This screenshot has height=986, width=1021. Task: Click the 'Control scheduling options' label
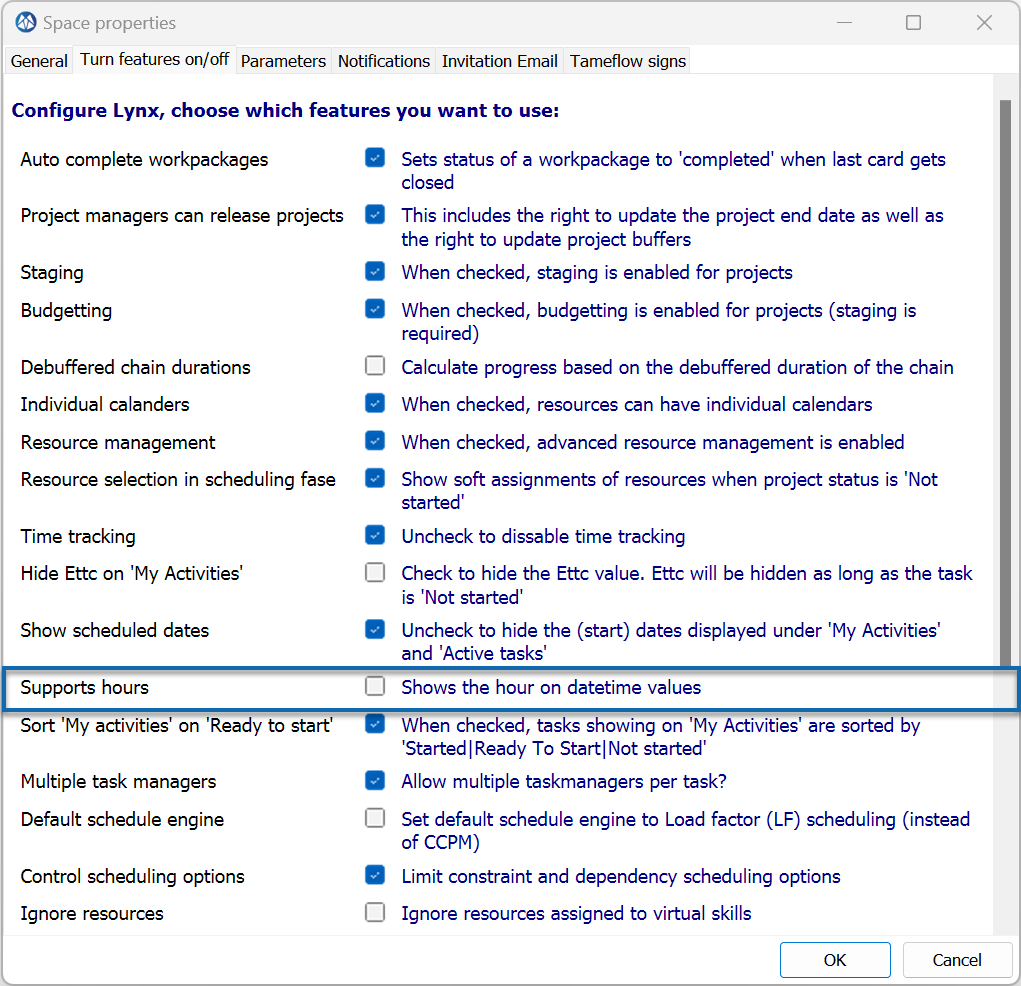tap(132, 877)
